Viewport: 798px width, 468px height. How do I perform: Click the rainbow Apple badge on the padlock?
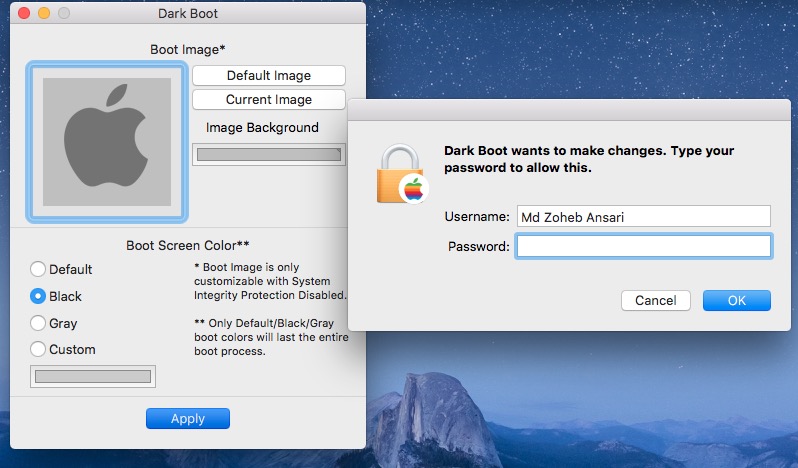pos(412,189)
